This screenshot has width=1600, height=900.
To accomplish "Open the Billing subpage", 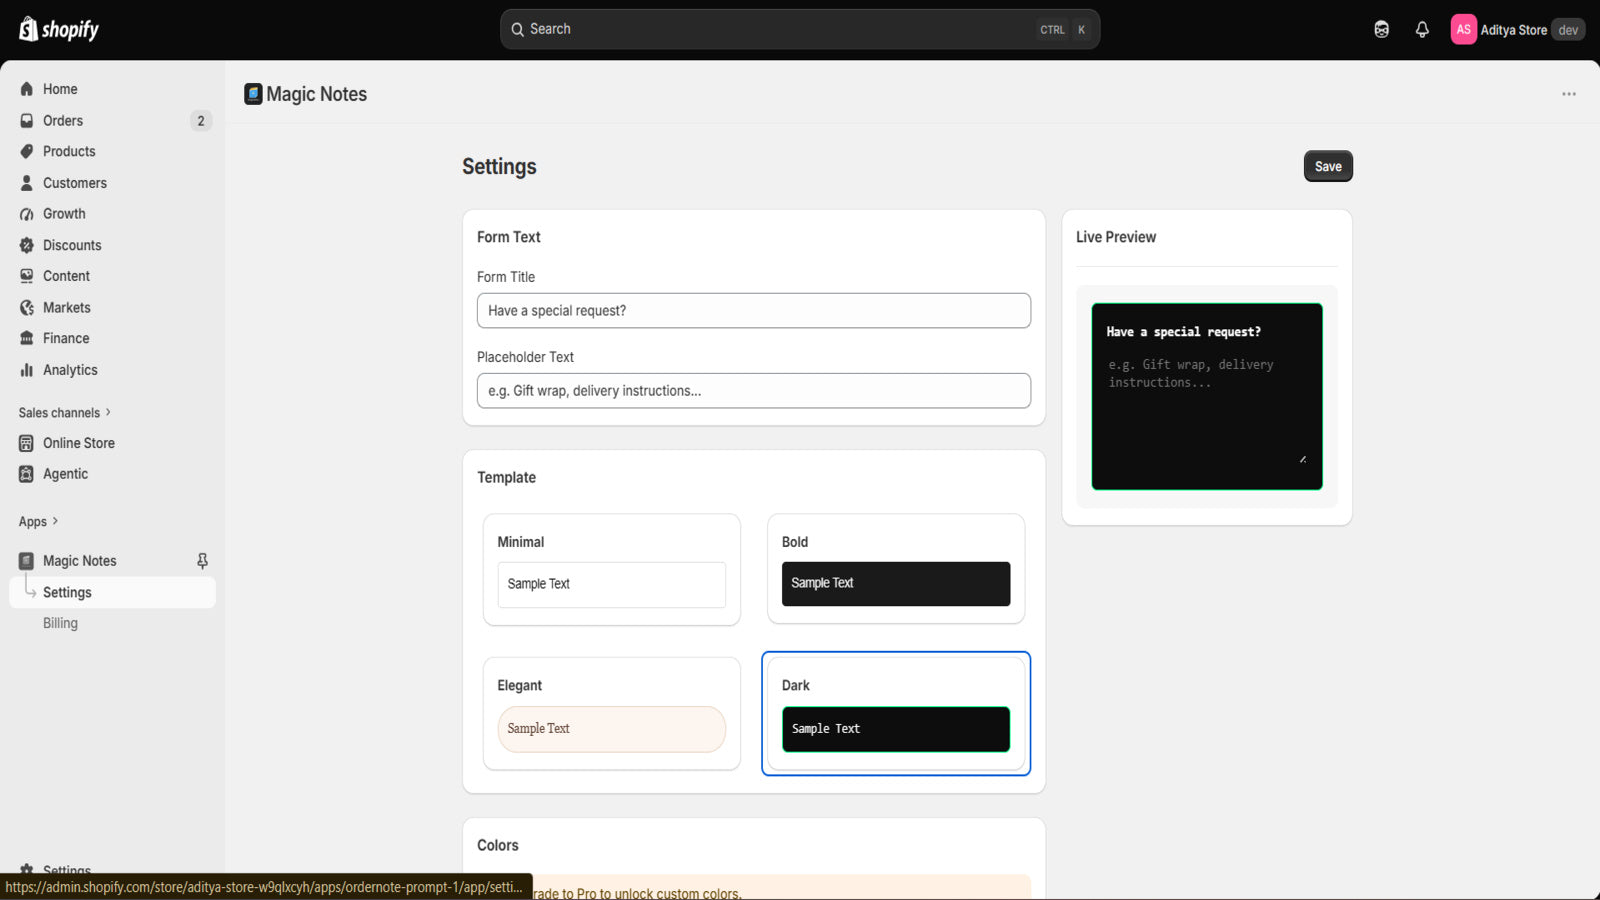I will tap(60, 623).
